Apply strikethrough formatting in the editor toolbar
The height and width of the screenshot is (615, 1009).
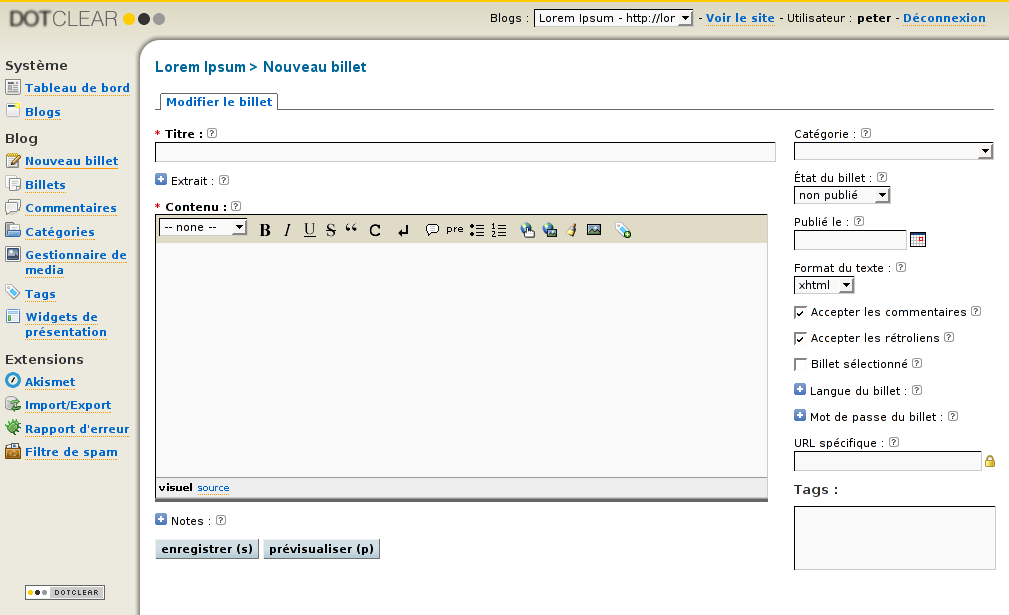pyautogui.click(x=331, y=230)
